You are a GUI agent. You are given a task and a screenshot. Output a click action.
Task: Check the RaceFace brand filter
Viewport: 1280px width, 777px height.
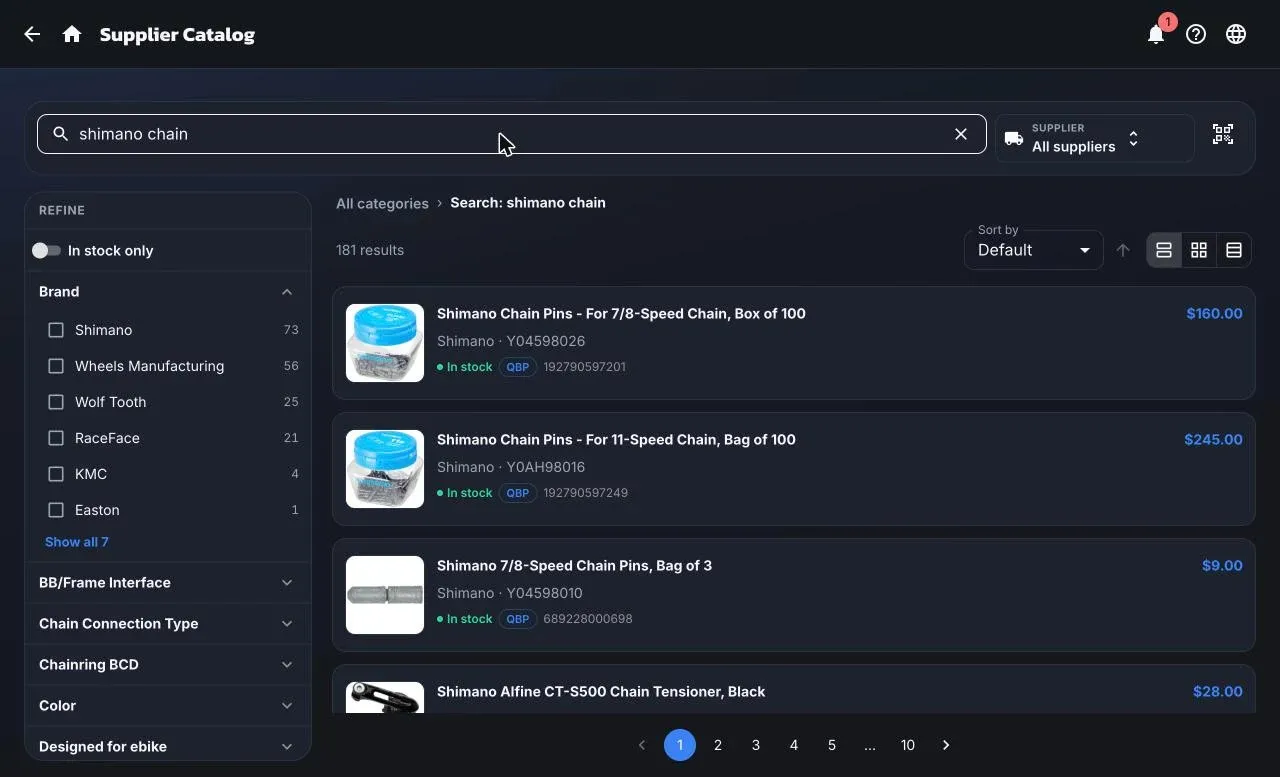56,438
